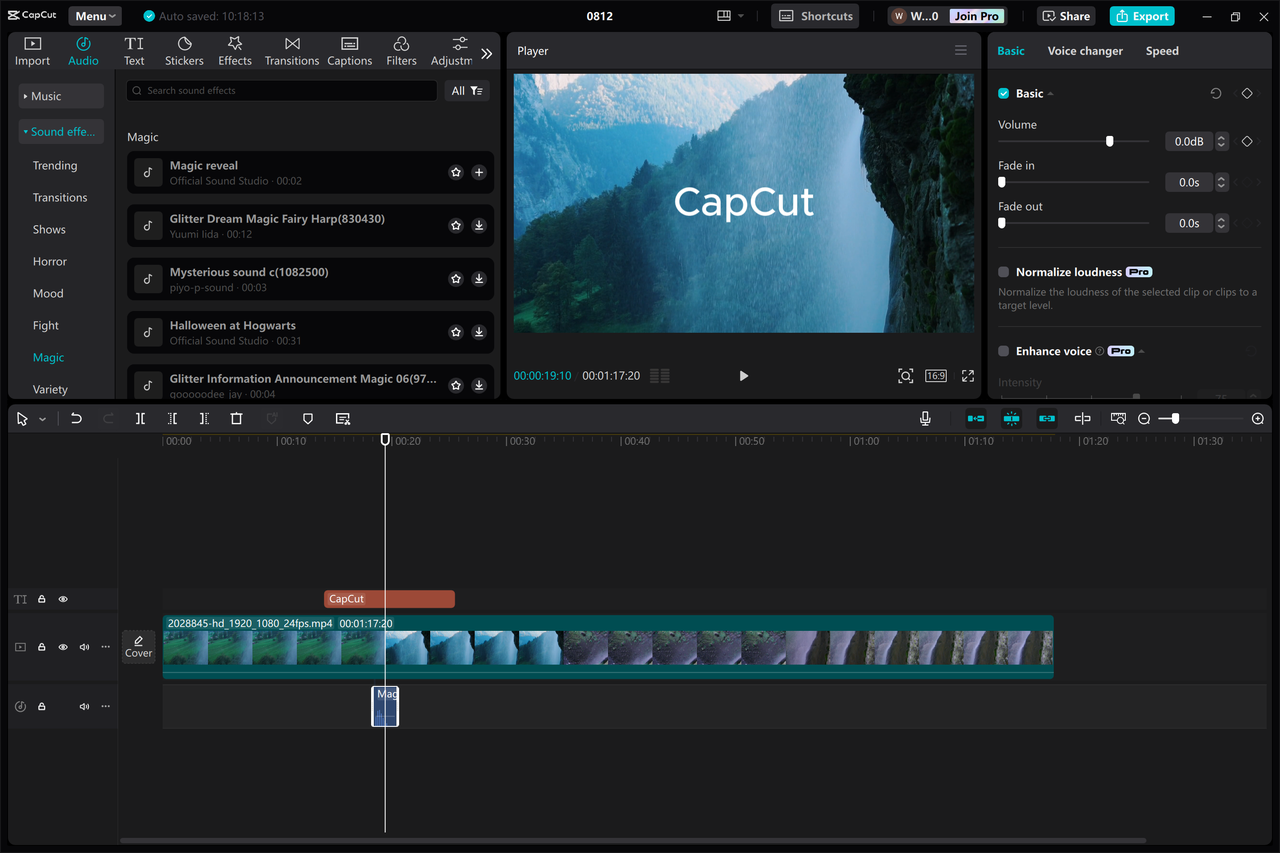
Task: Open the Captions panel
Action: pos(349,50)
